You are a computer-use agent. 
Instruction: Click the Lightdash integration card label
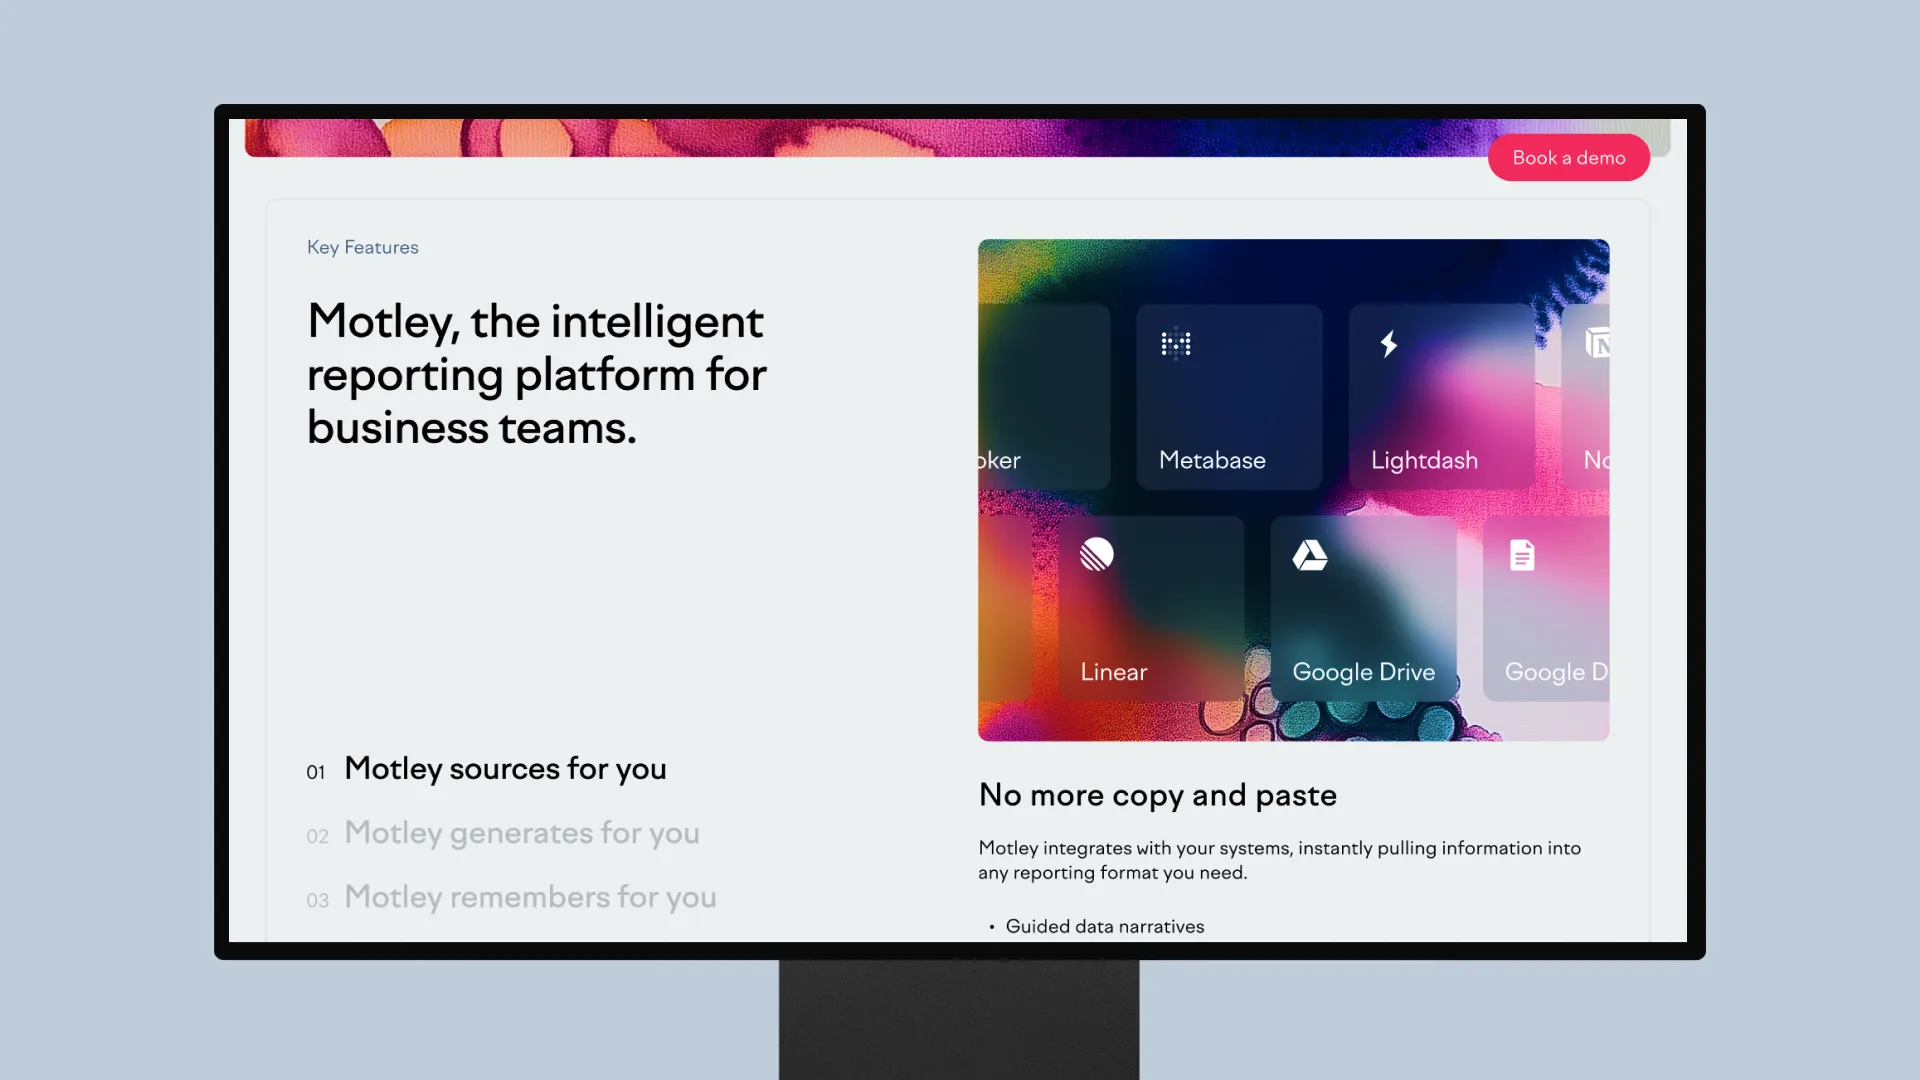1424,460
